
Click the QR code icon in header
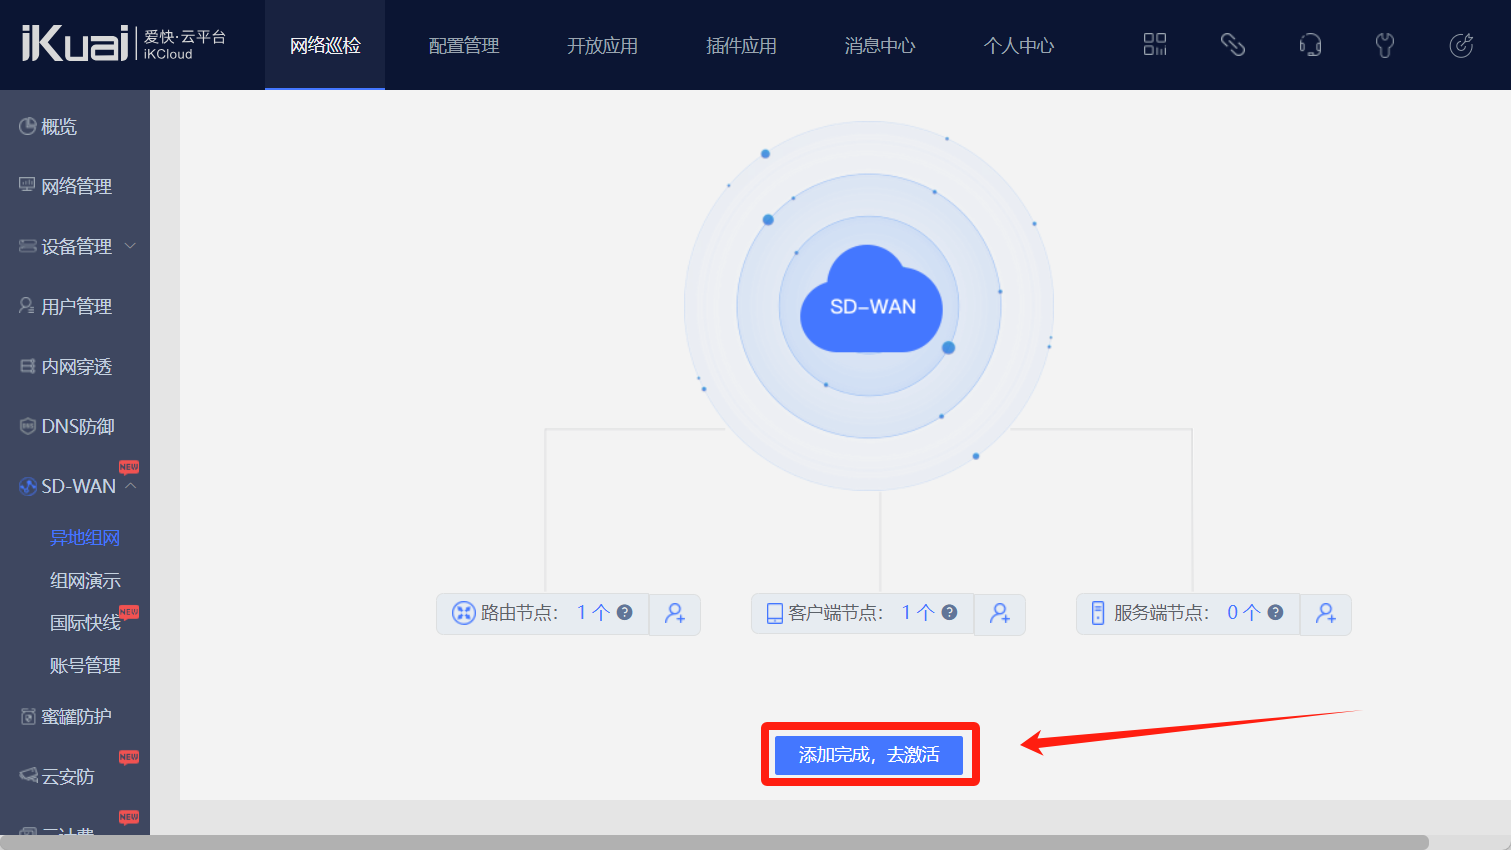click(x=1155, y=45)
